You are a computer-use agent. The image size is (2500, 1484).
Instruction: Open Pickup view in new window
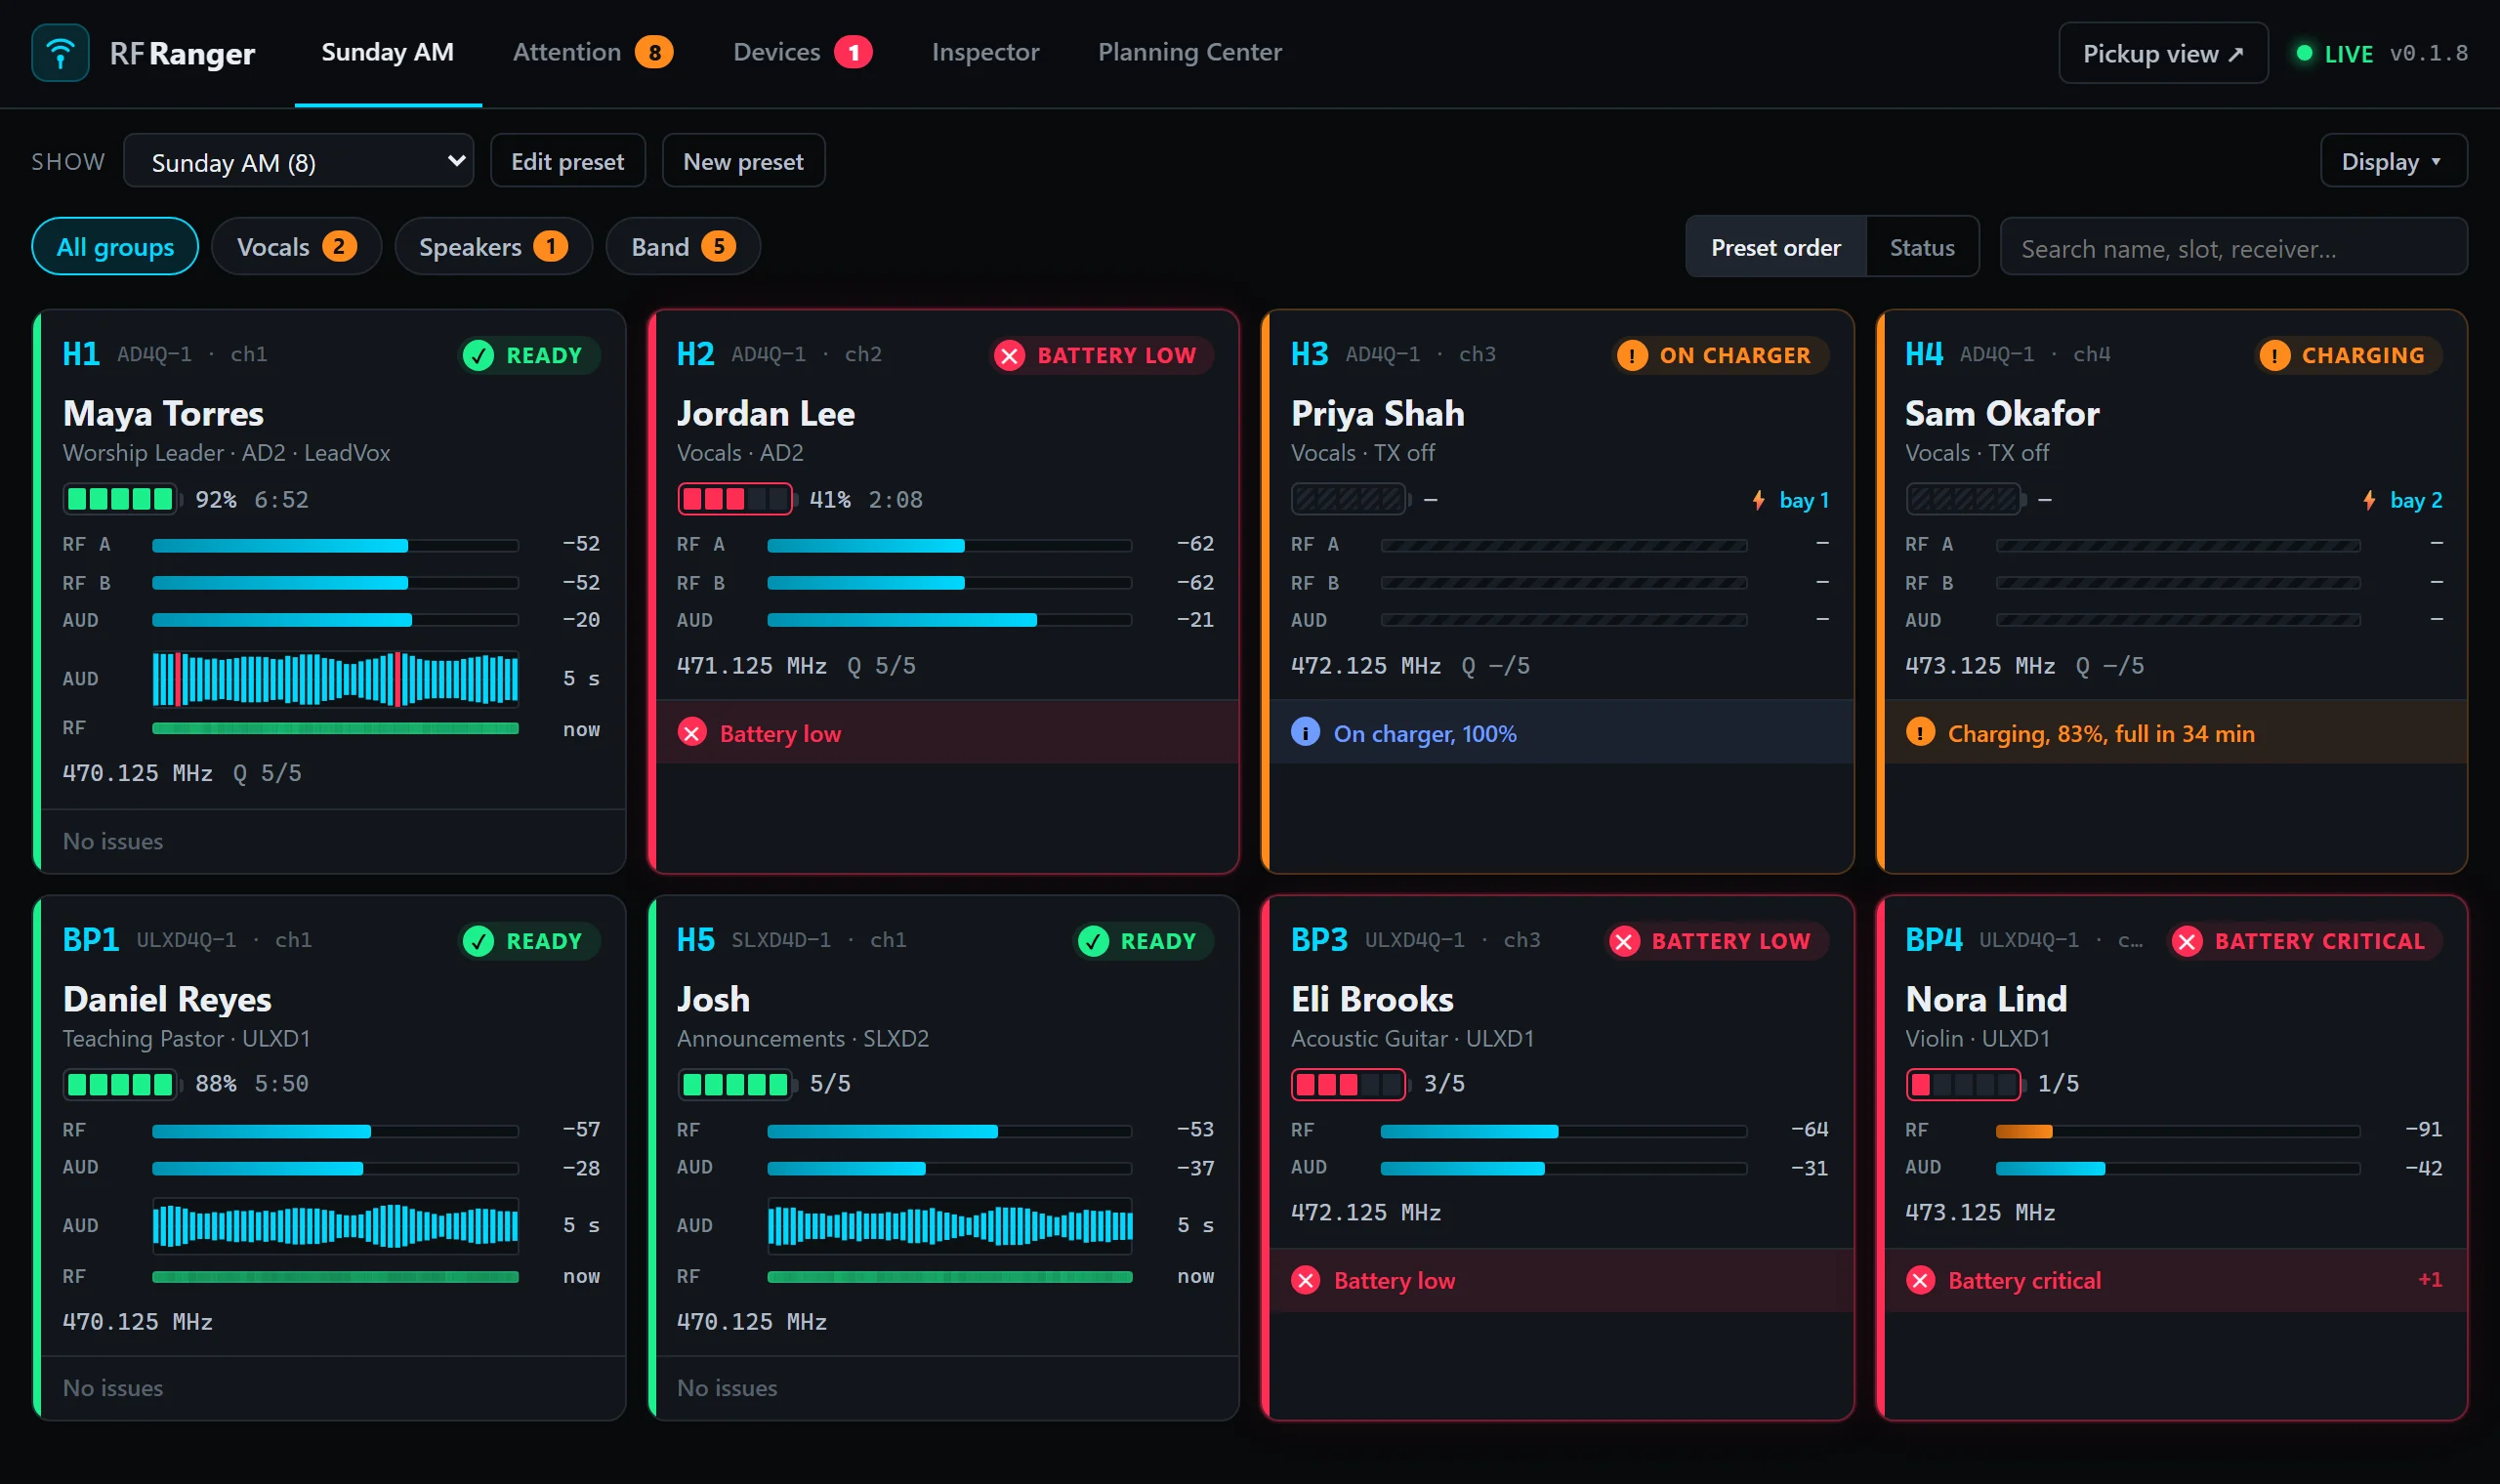coord(2163,54)
